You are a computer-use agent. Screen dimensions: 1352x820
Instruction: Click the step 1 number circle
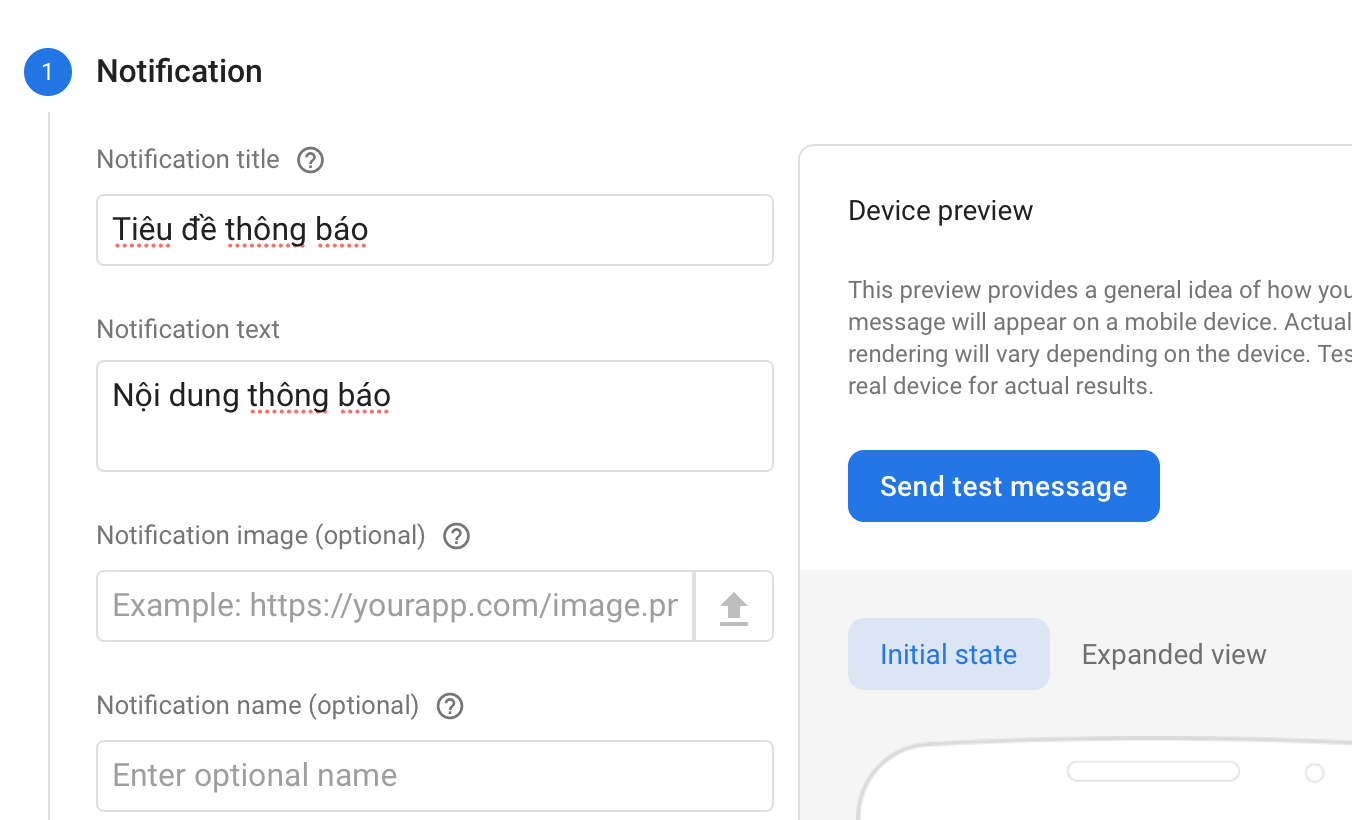point(47,72)
